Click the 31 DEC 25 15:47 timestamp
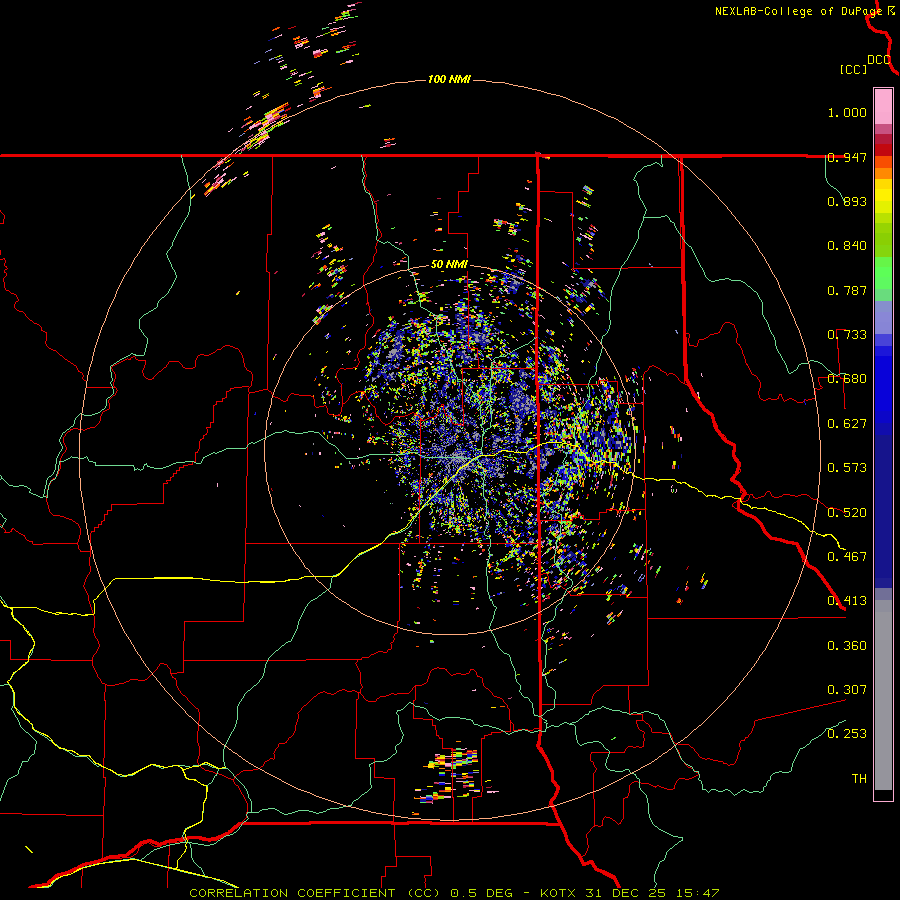The image size is (900, 900). (x=652, y=893)
